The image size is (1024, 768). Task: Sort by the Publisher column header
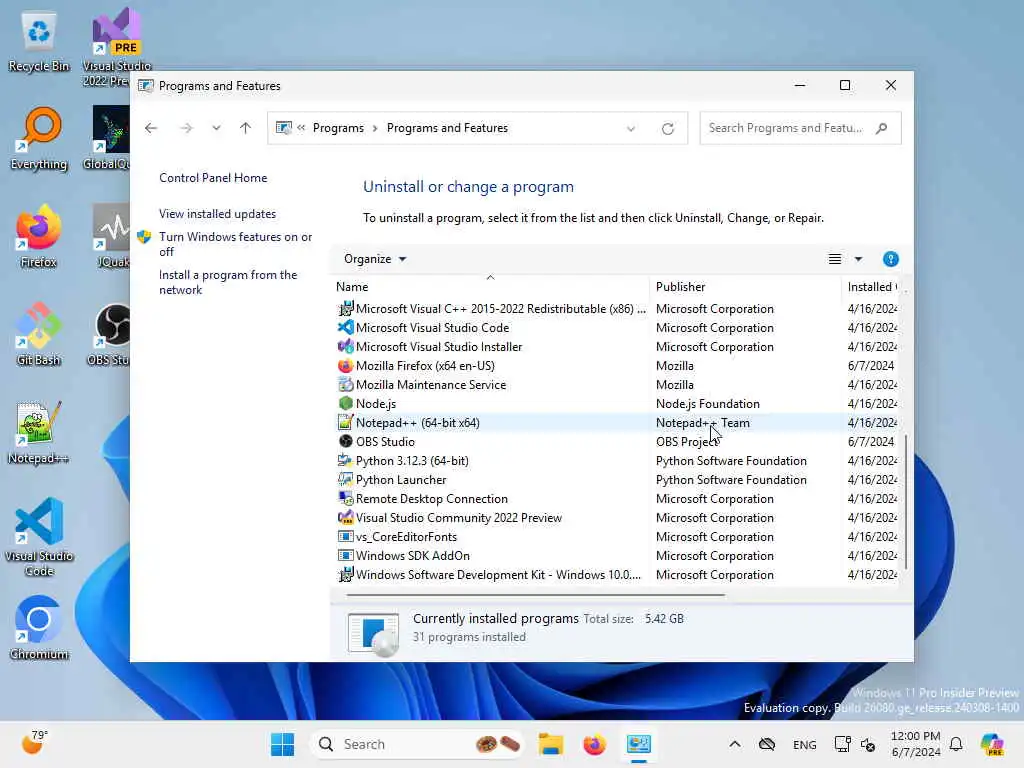click(x=746, y=287)
